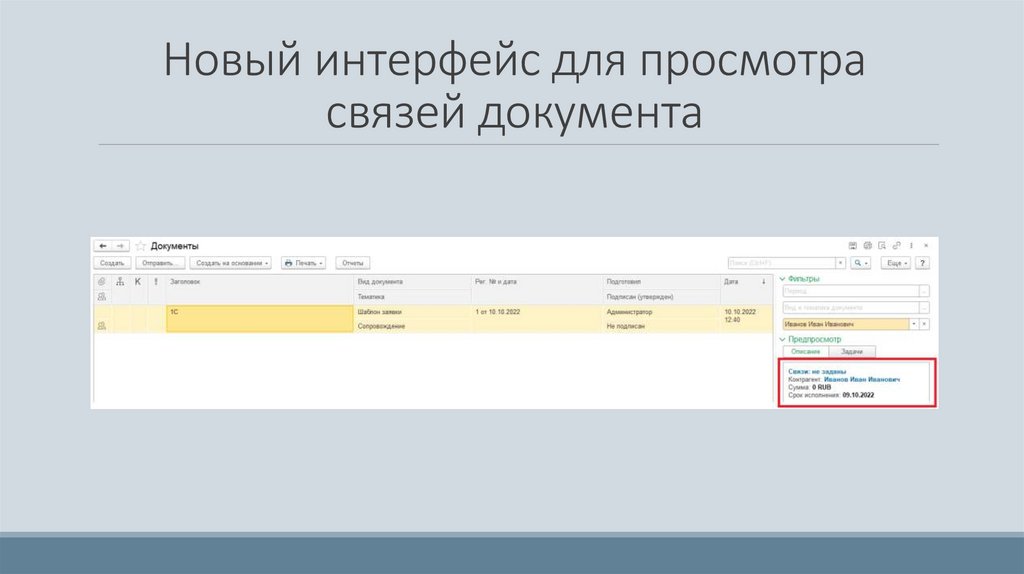Sort by the exclamation mark column
1024x574 pixels.
pyautogui.click(x=155, y=281)
